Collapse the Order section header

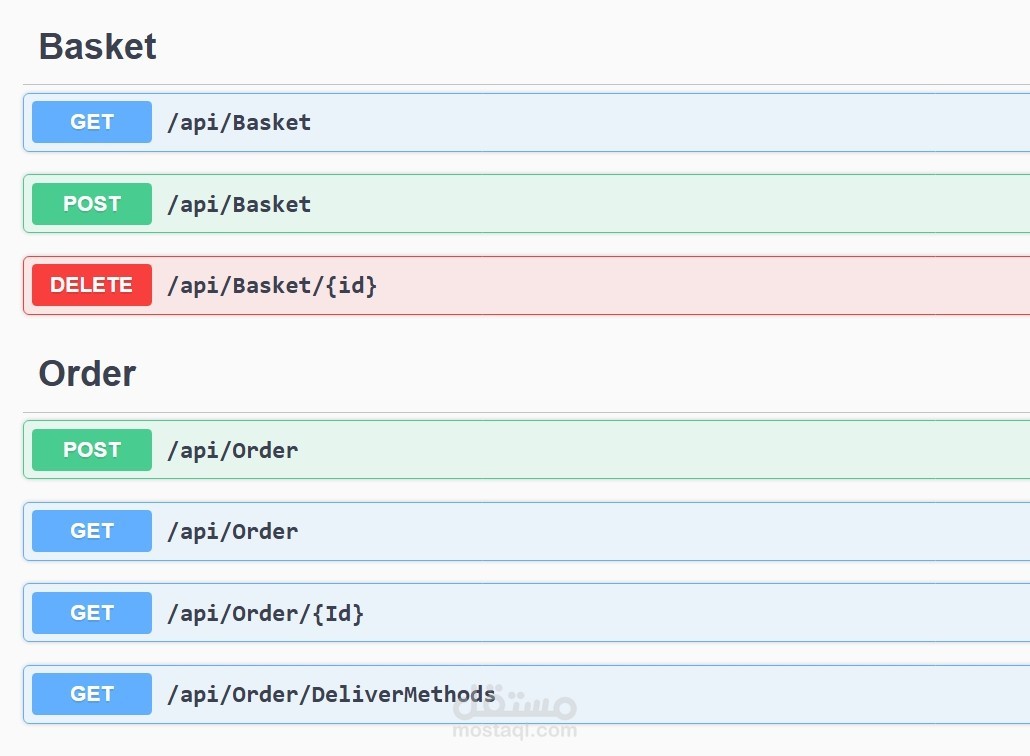point(87,374)
